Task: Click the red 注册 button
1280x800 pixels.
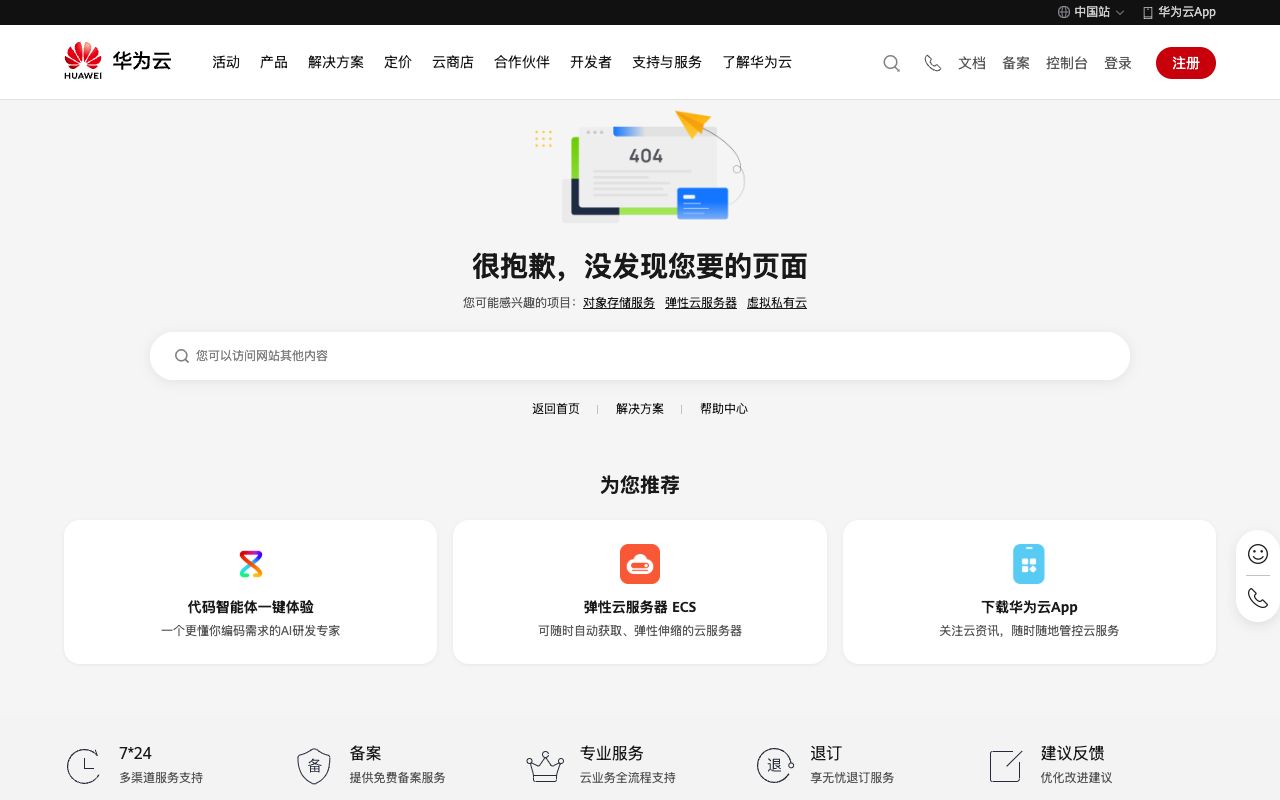Action: [x=1185, y=63]
